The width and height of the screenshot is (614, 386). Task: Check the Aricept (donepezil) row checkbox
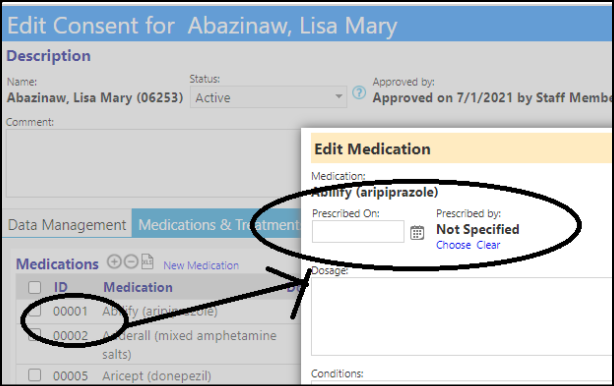(34, 375)
